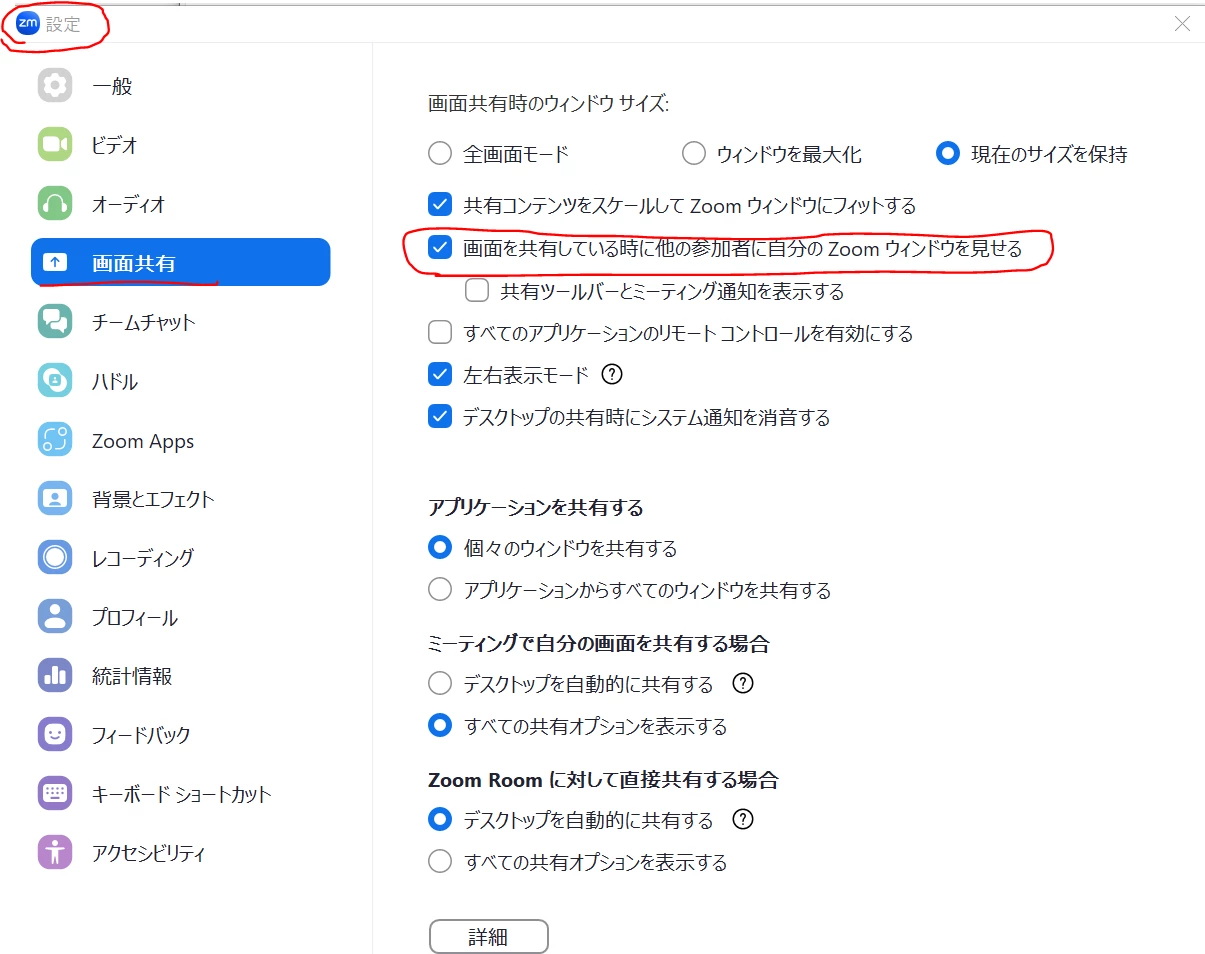
Task: Click the Zoom Room に対して直接共有する場合 heading
Action: click(x=603, y=779)
